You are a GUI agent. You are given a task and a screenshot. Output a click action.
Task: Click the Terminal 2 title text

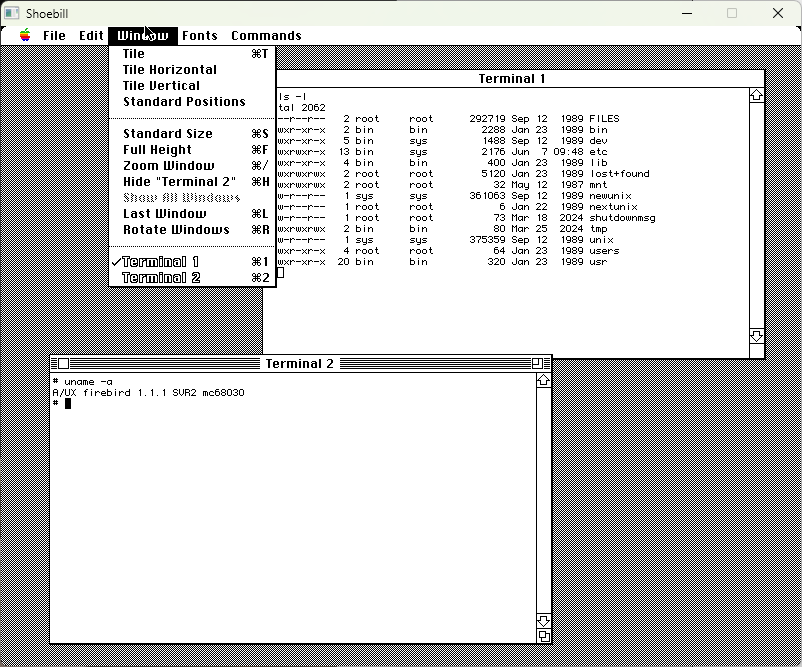(299, 363)
